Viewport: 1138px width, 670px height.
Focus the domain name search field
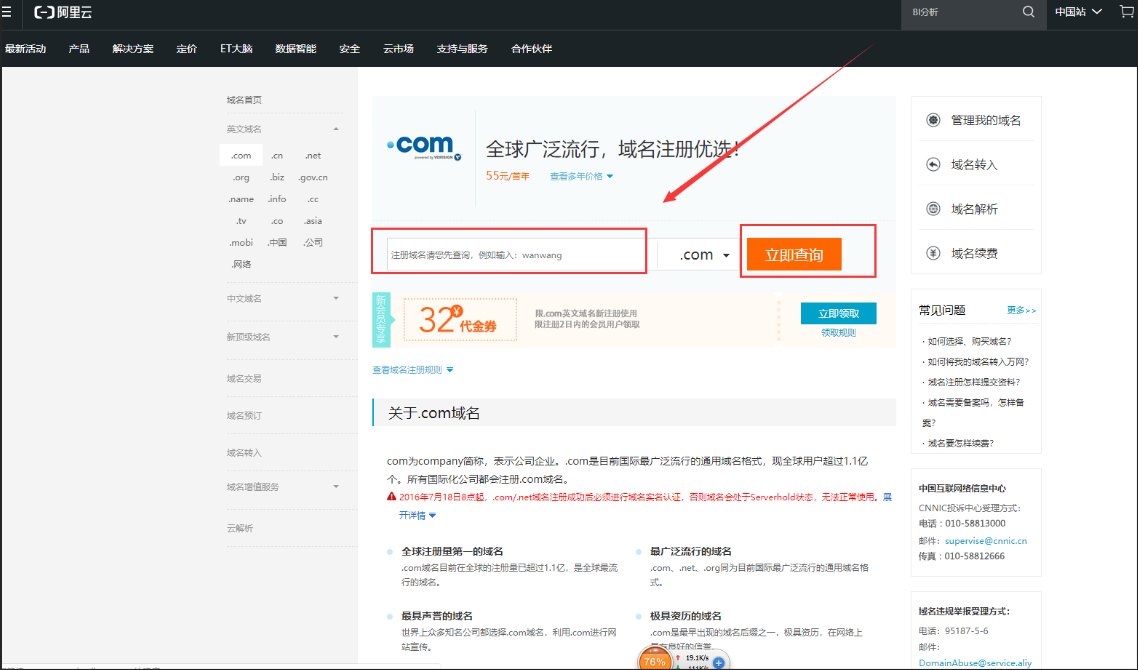pyautogui.click(x=516, y=255)
